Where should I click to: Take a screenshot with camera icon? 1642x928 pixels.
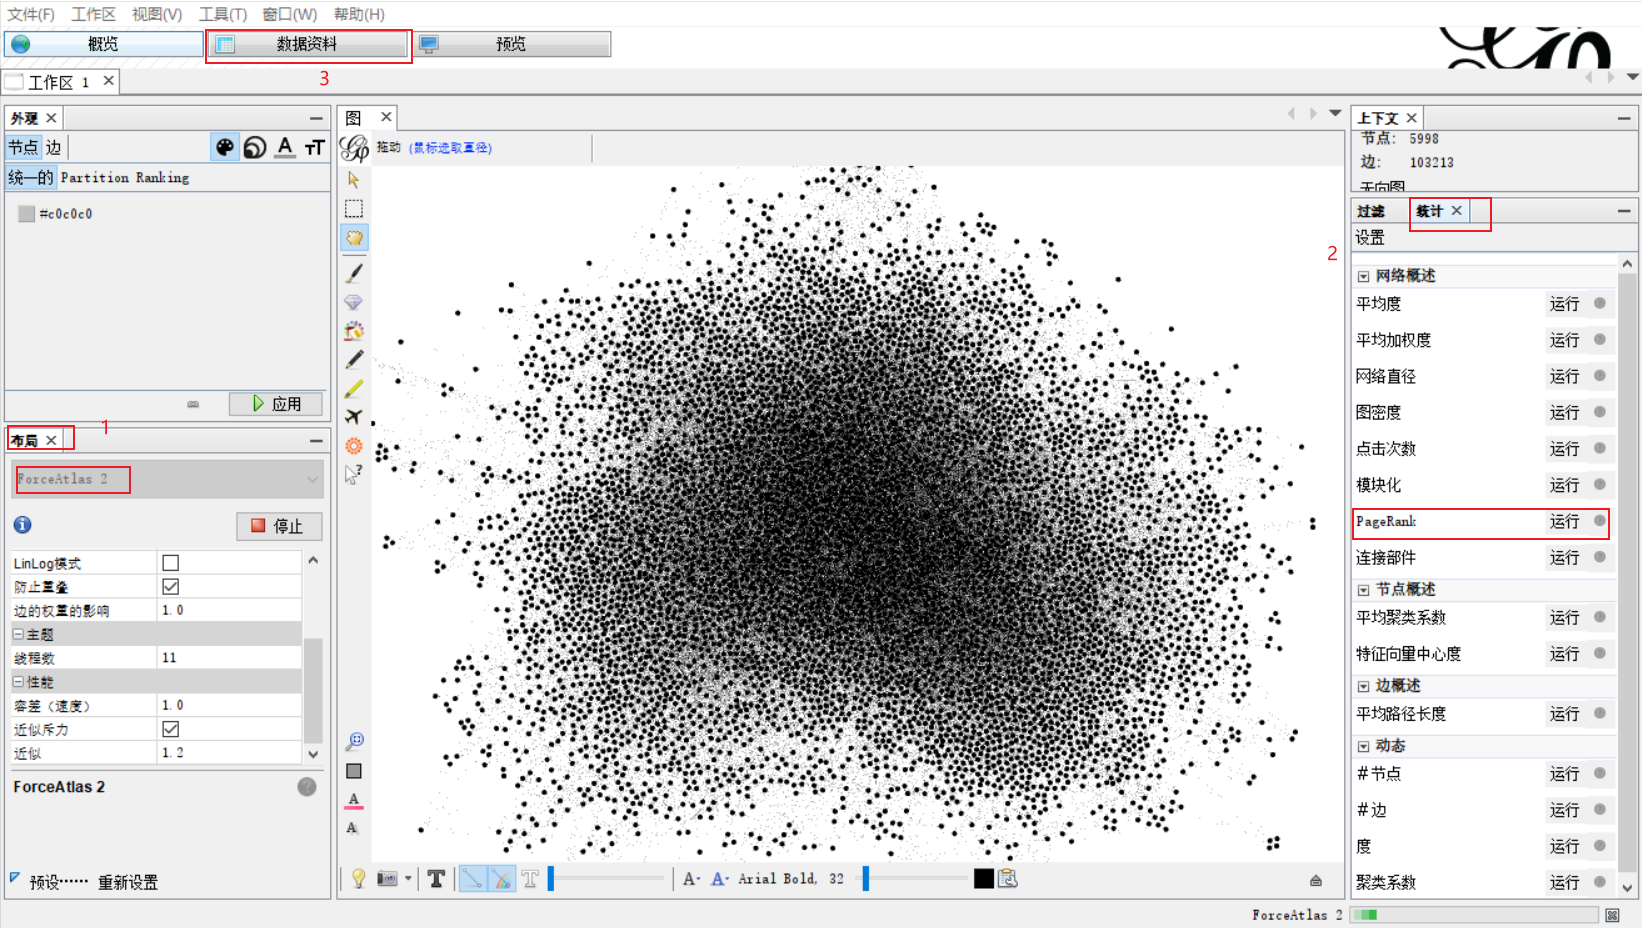coord(387,878)
